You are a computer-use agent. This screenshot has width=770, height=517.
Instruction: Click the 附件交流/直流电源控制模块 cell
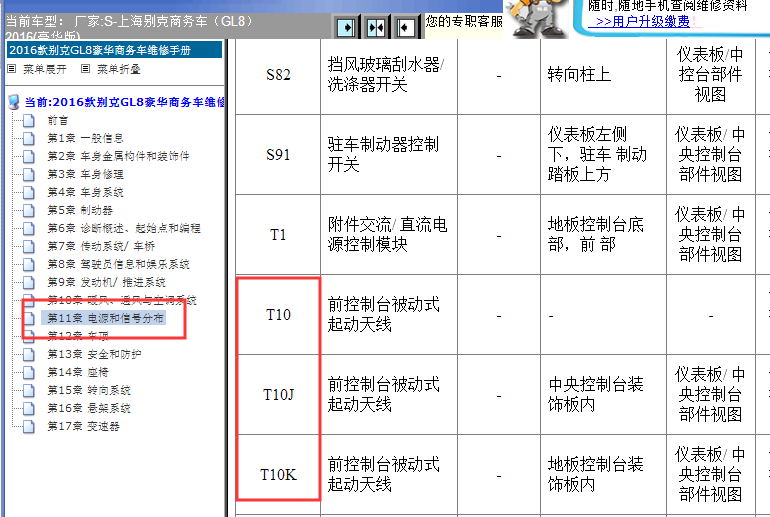389,235
